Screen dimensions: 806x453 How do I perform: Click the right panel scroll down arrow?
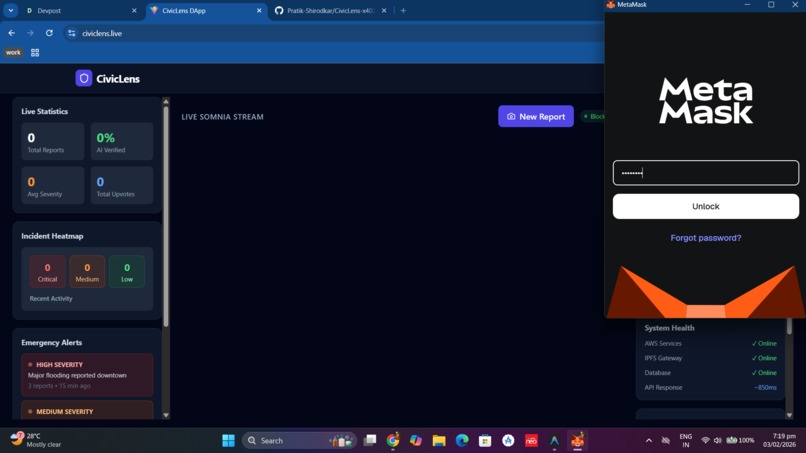pos(789,415)
